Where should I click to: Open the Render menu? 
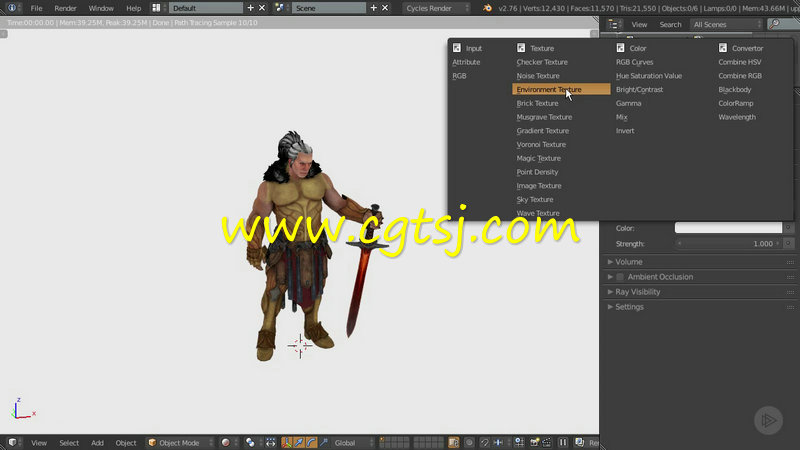tap(65, 8)
